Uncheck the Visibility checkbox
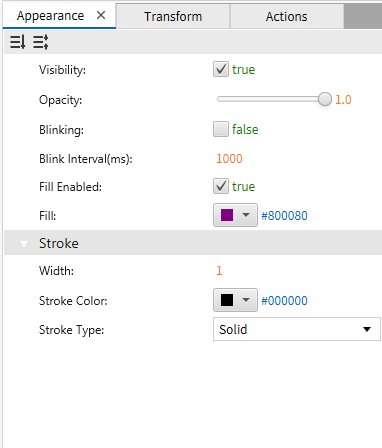The image size is (382, 448). (221, 69)
